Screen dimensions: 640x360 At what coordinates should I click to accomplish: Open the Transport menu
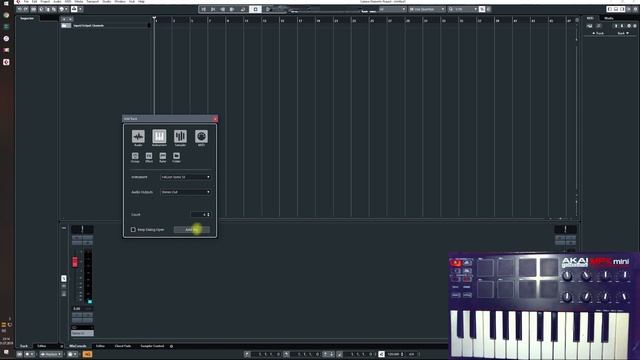tap(93, 2)
